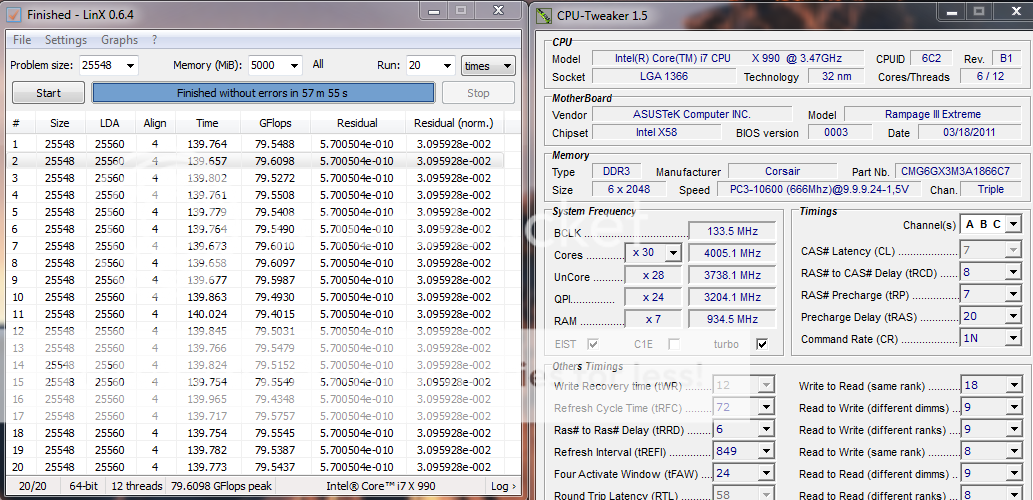
Task: Click the RAM 934.5 MHz field
Action: coord(732,319)
